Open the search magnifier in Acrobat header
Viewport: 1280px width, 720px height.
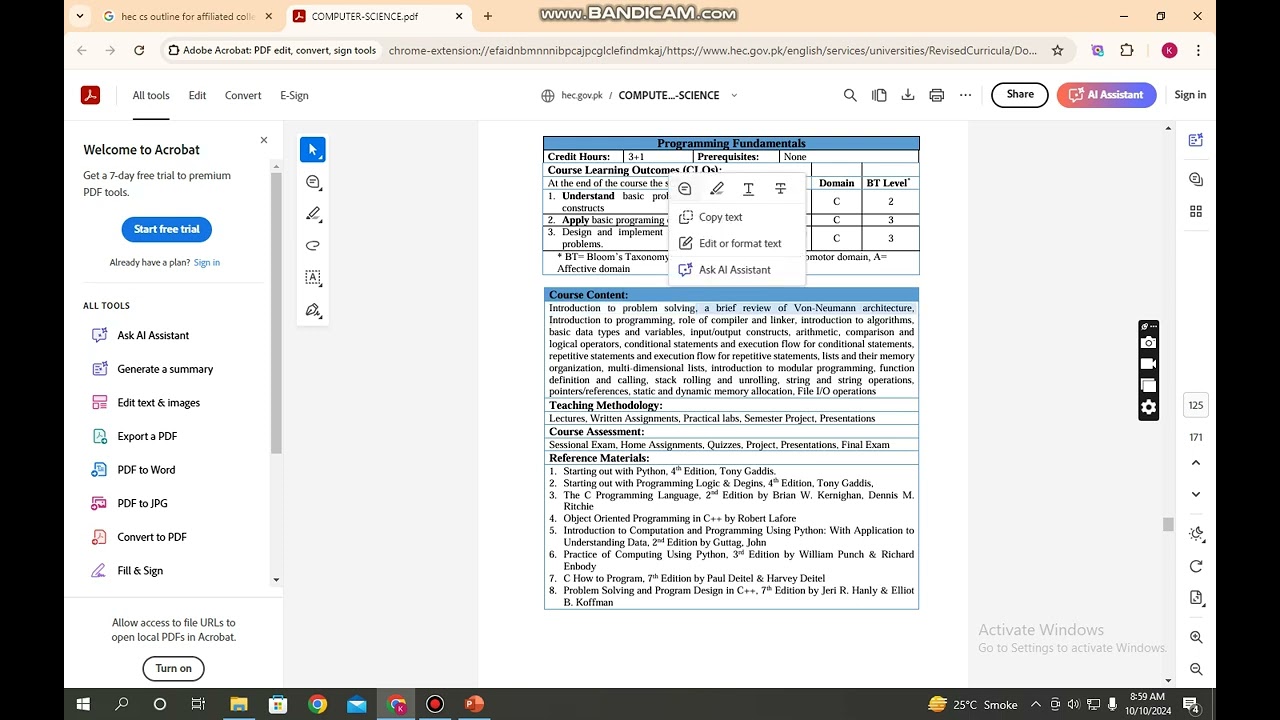coord(850,95)
